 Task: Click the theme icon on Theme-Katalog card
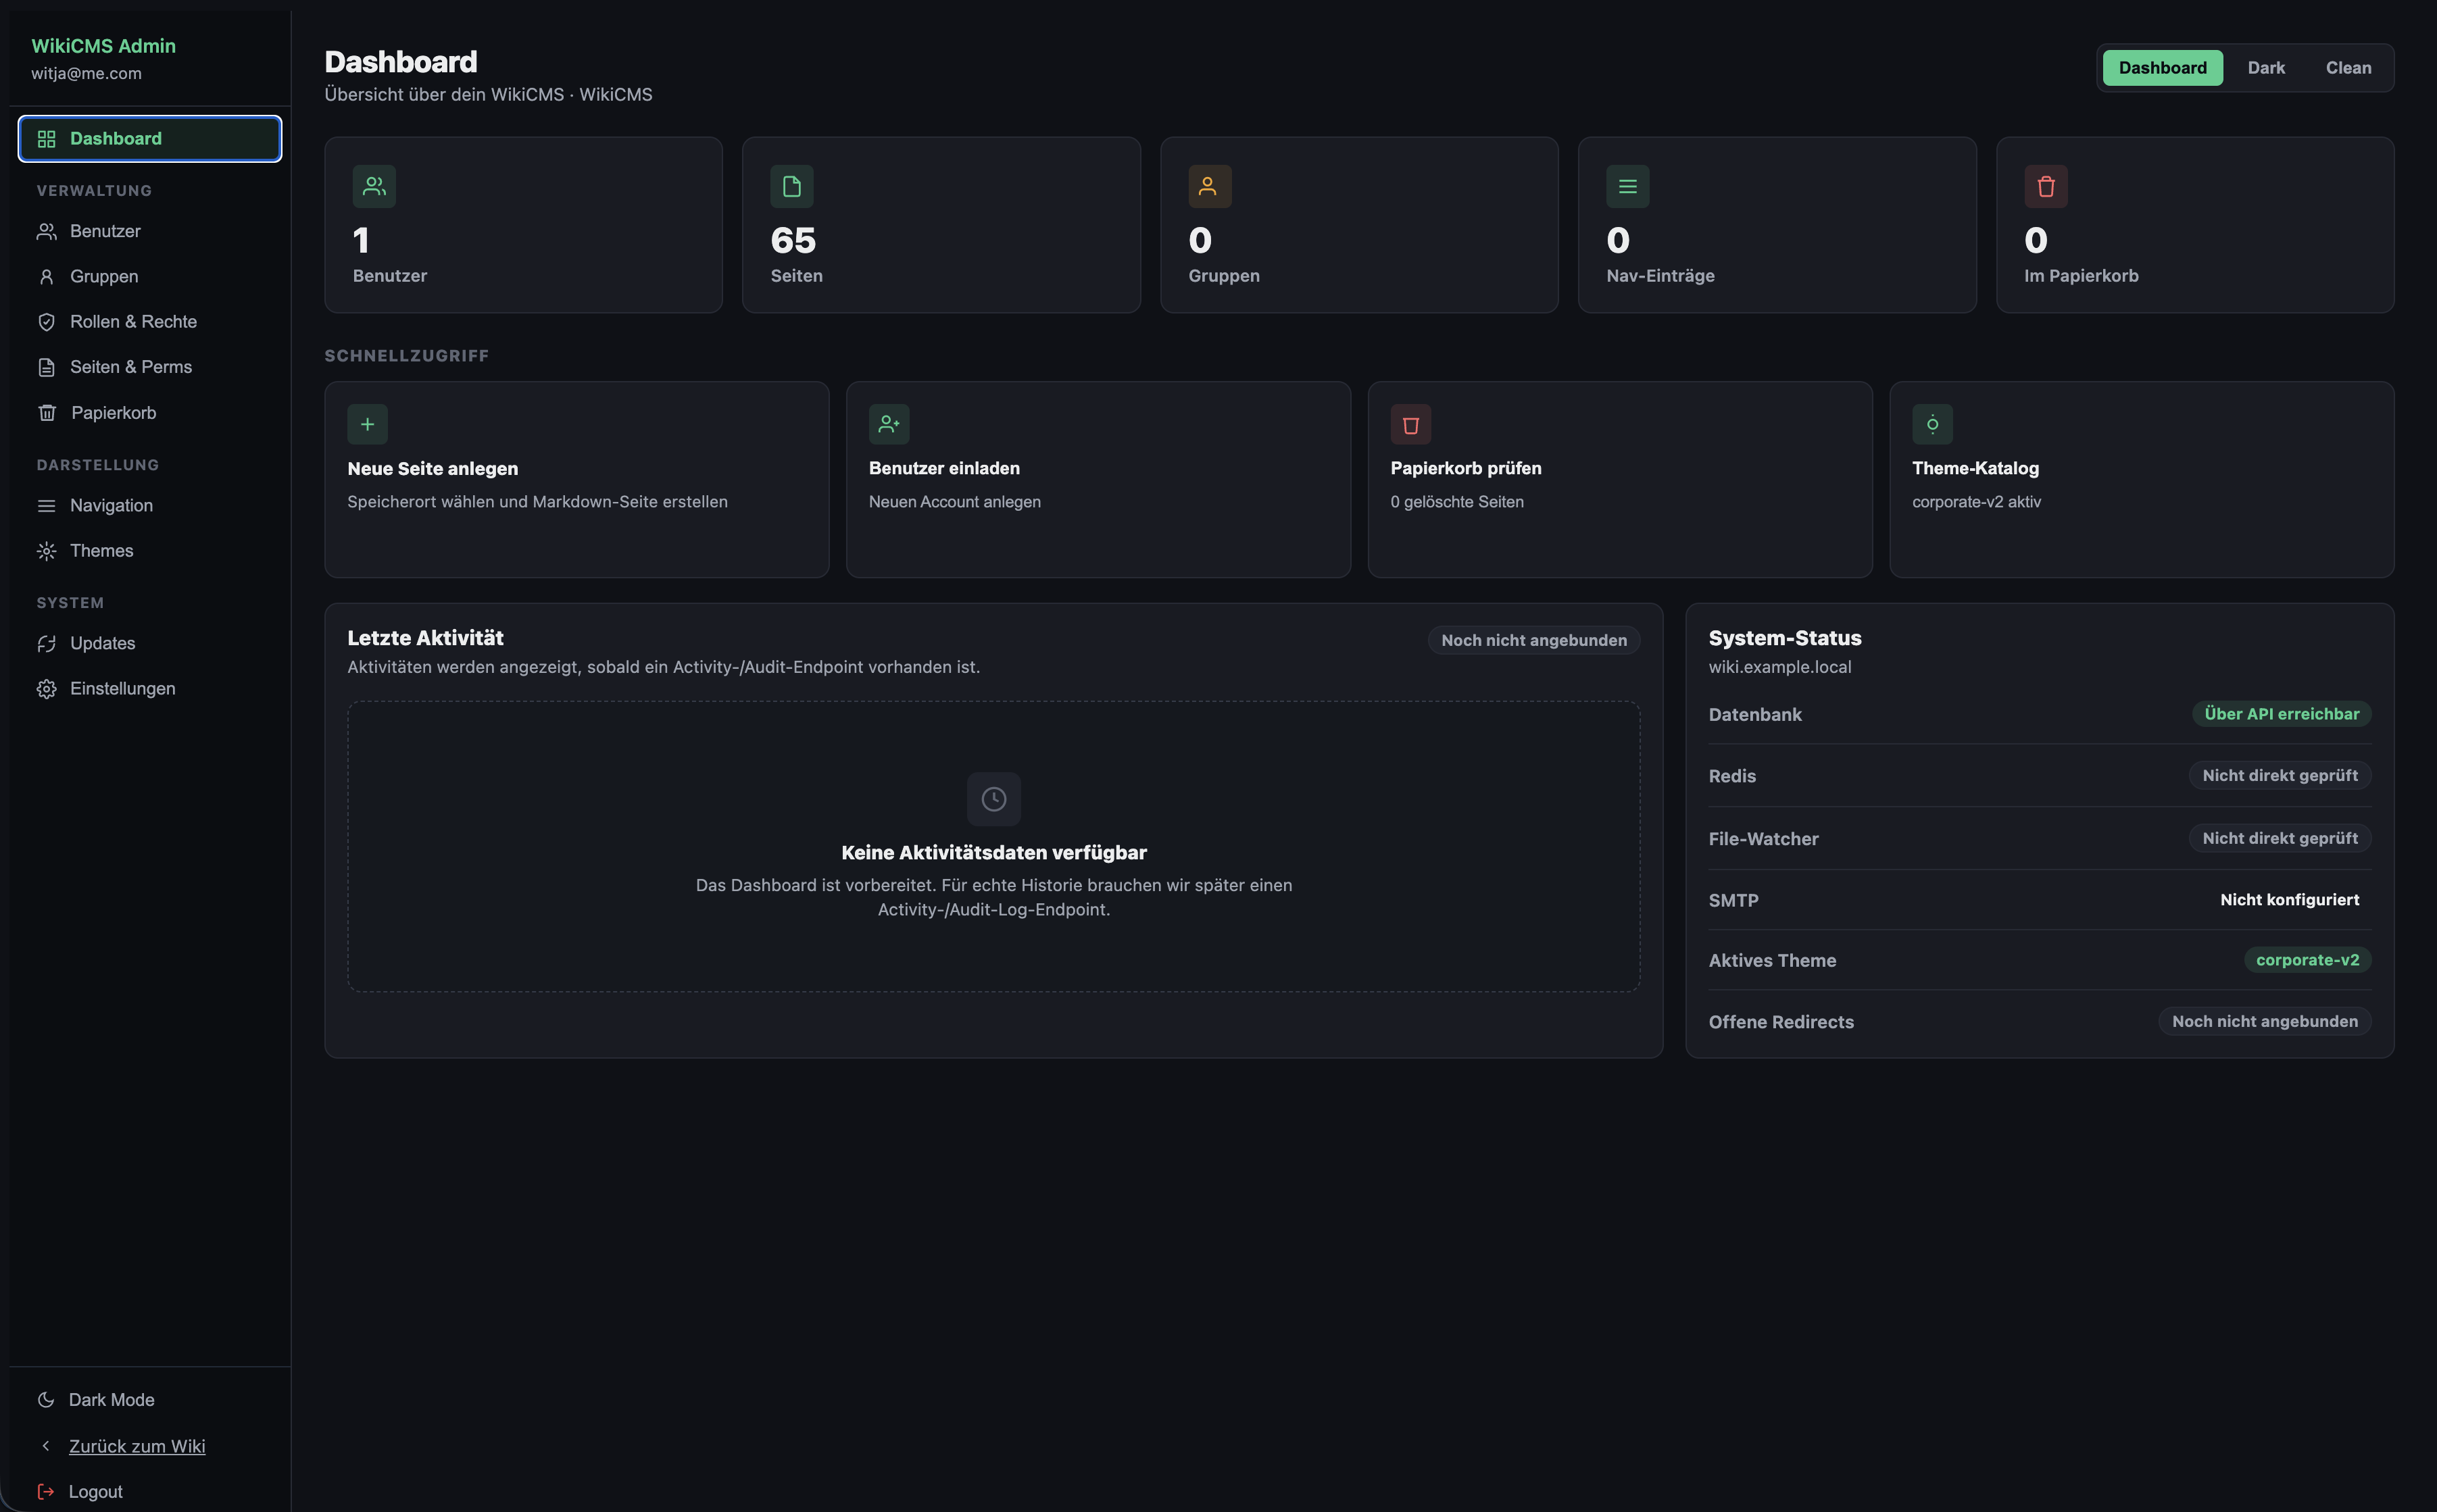tap(1933, 424)
